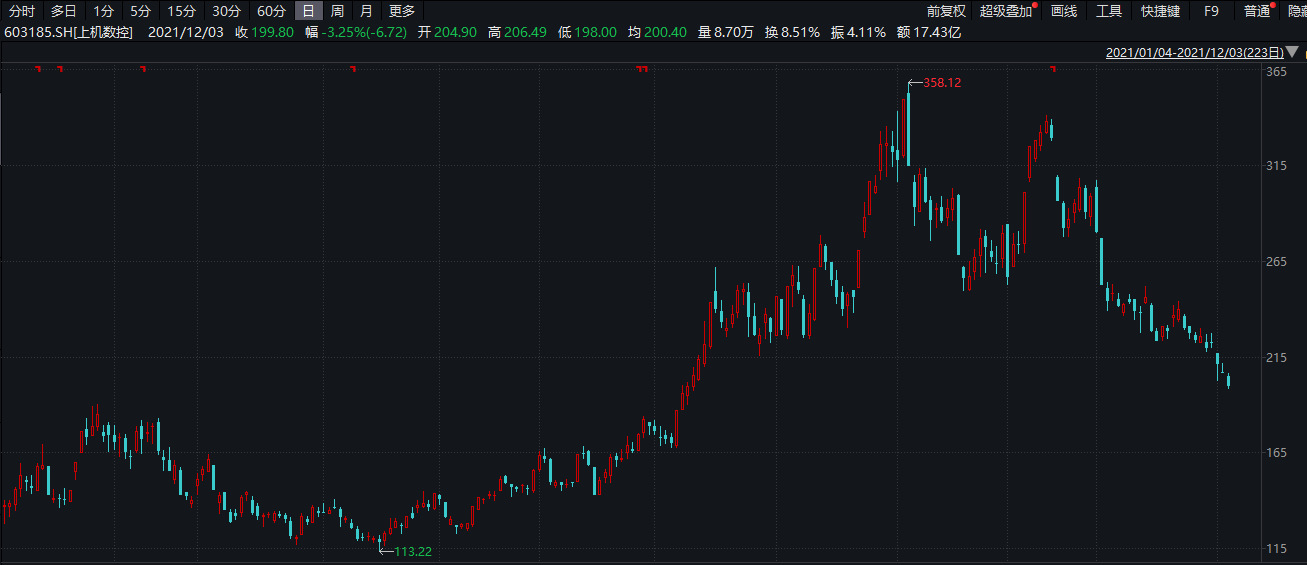Screen dimensions: 1307x565
Task: Open the 前复权 price adjustment option
Action: coord(946,11)
